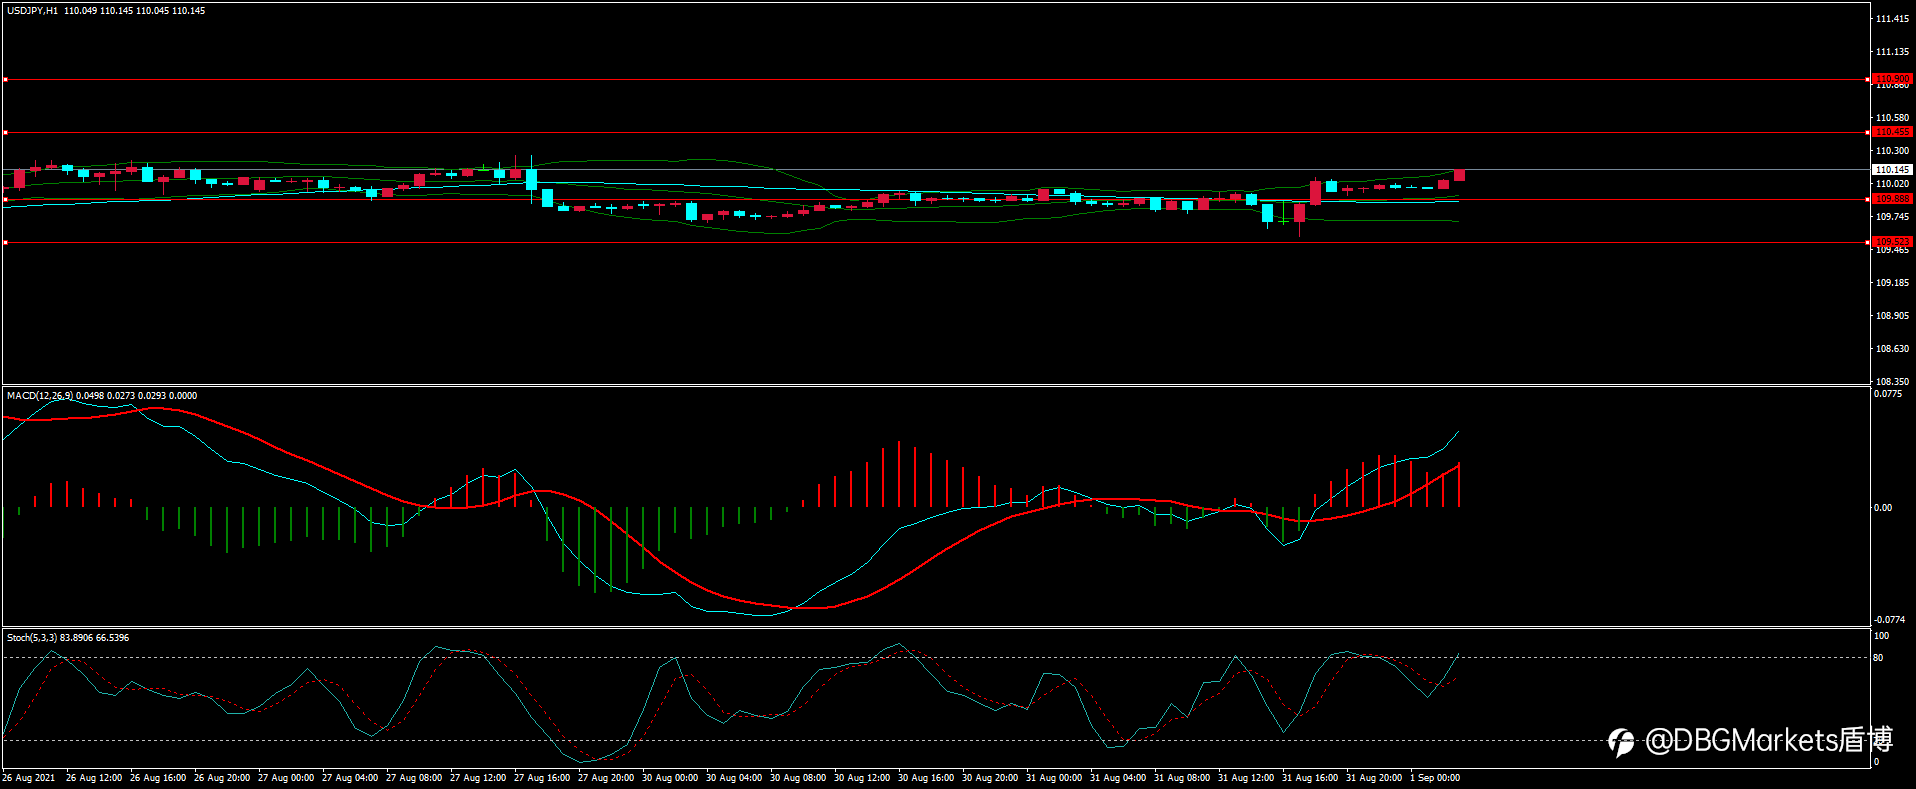Click the 27 Aug 08:00 time label
Screen dimensions: 1916x789
coord(414,778)
